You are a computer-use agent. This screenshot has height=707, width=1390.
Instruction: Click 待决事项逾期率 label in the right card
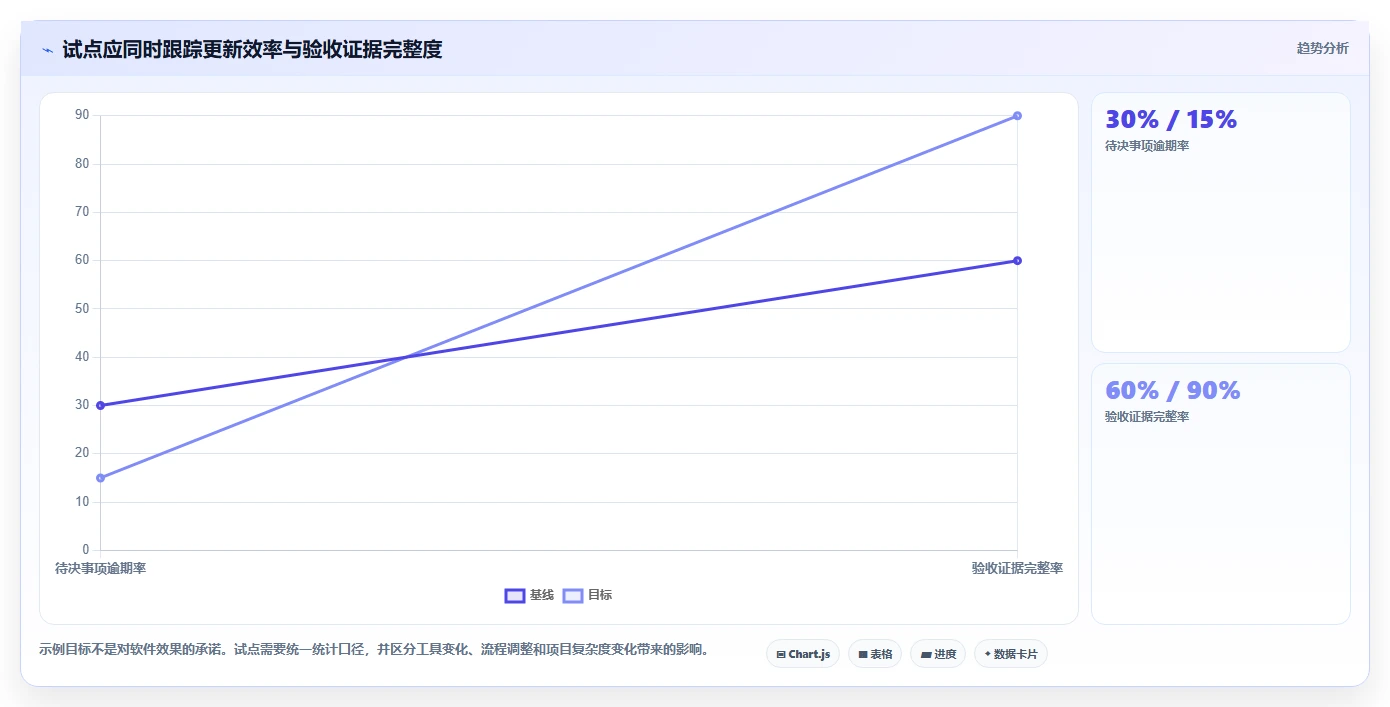[x=1147, y=146]
